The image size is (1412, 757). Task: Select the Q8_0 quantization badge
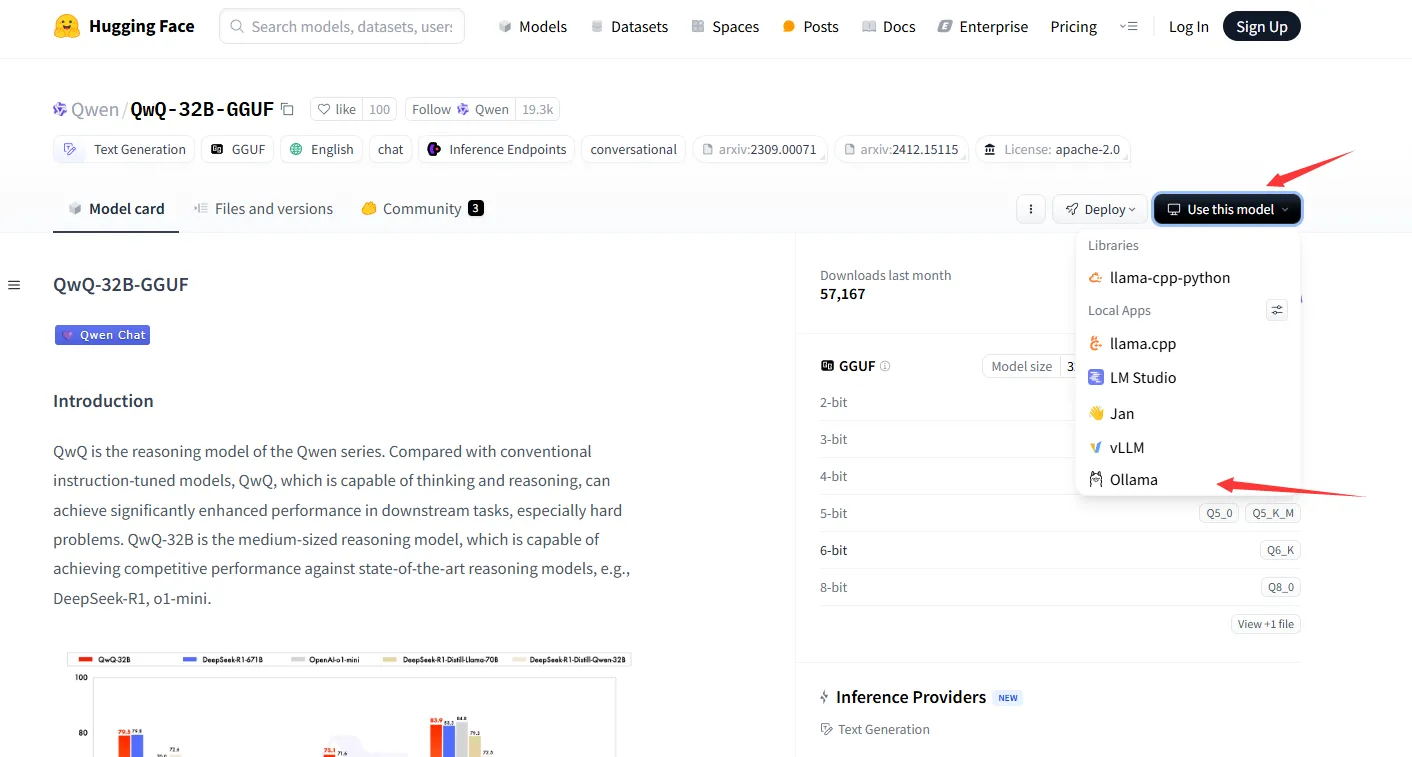1281,587
